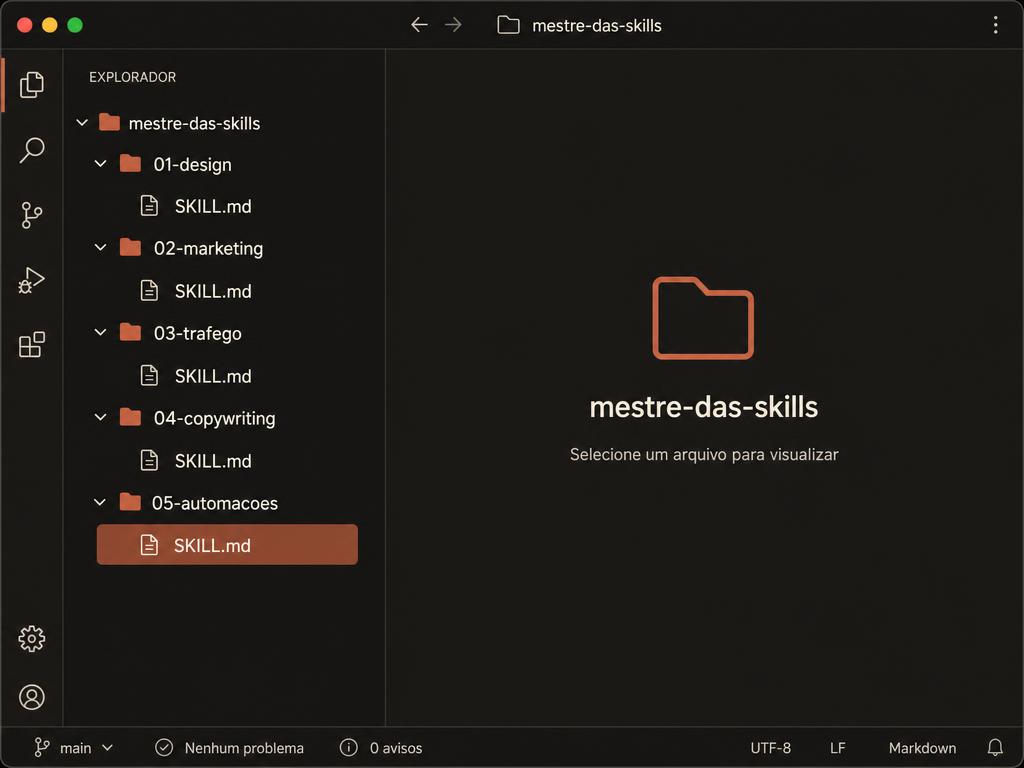Open the main branch dropdown
The width and height of the screenshot is (1024, 768).
74,748
